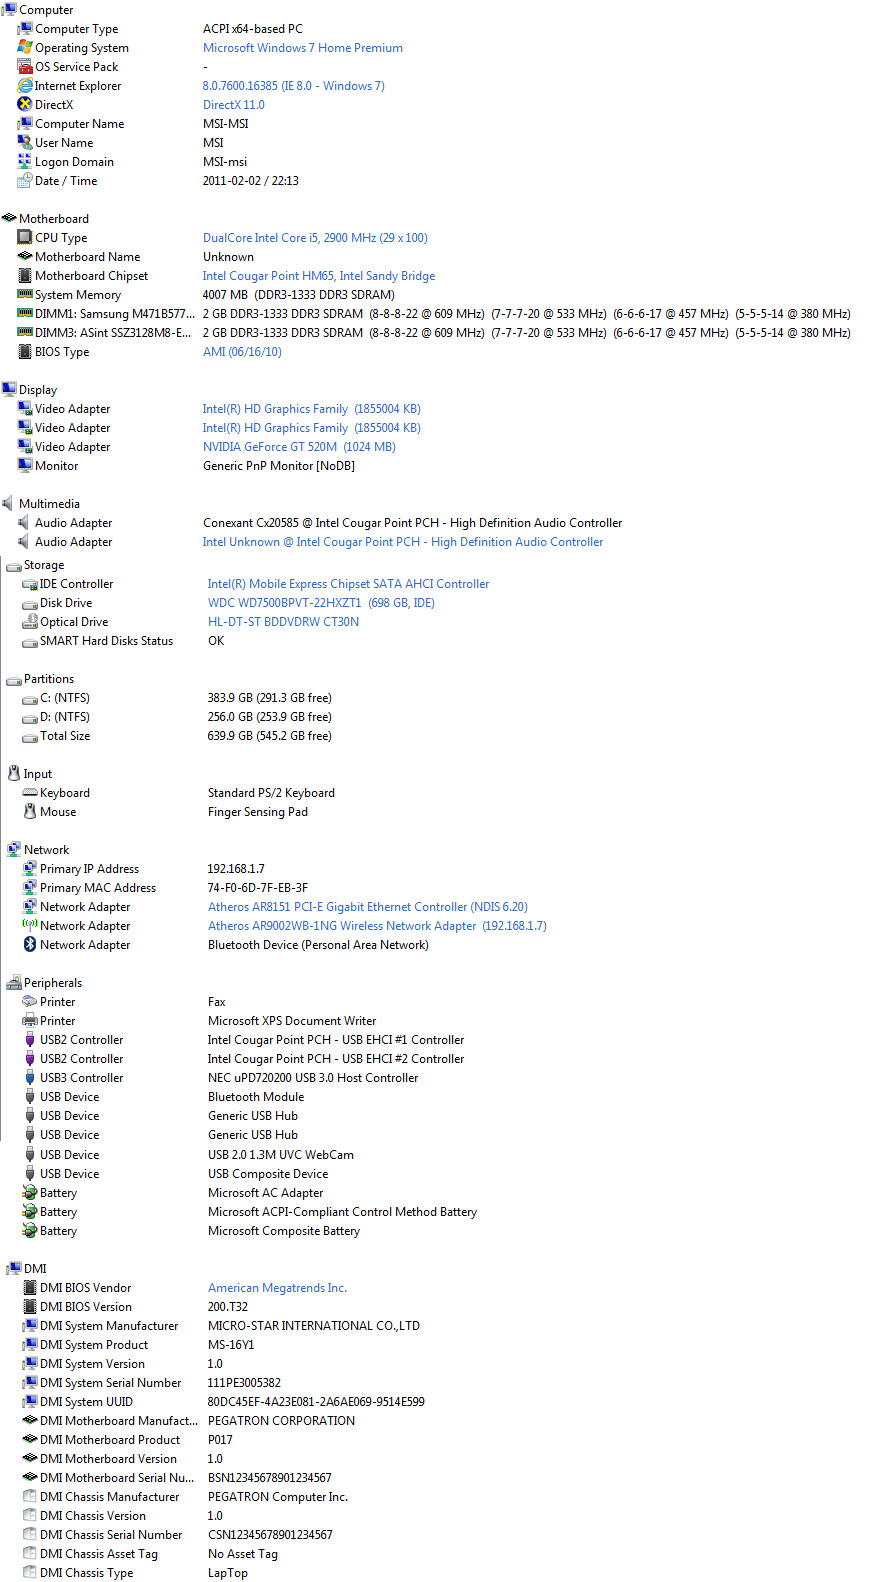This screenshot has height=1582, width=869.
Task: Select the Microsoft XPS Document Writer value
Action: [x=292, y=1021]
